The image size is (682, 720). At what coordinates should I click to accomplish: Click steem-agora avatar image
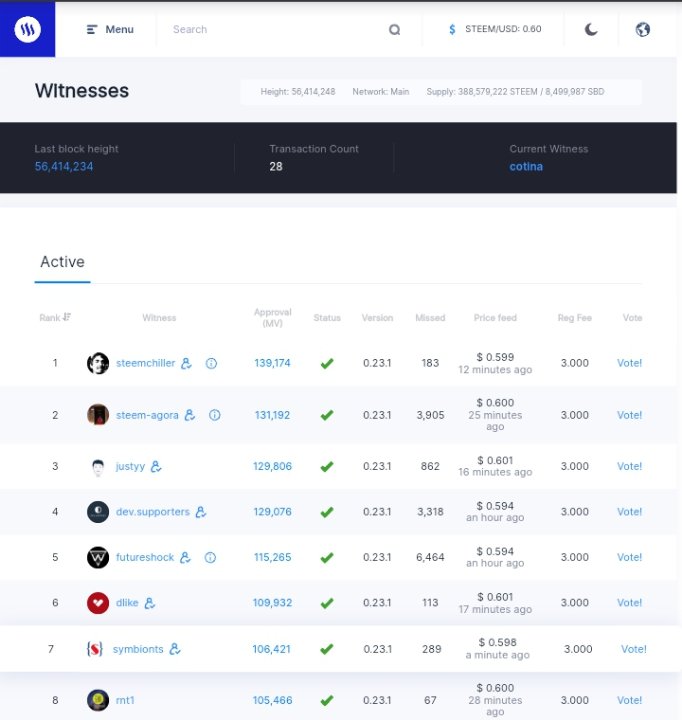tap(98, 415)
